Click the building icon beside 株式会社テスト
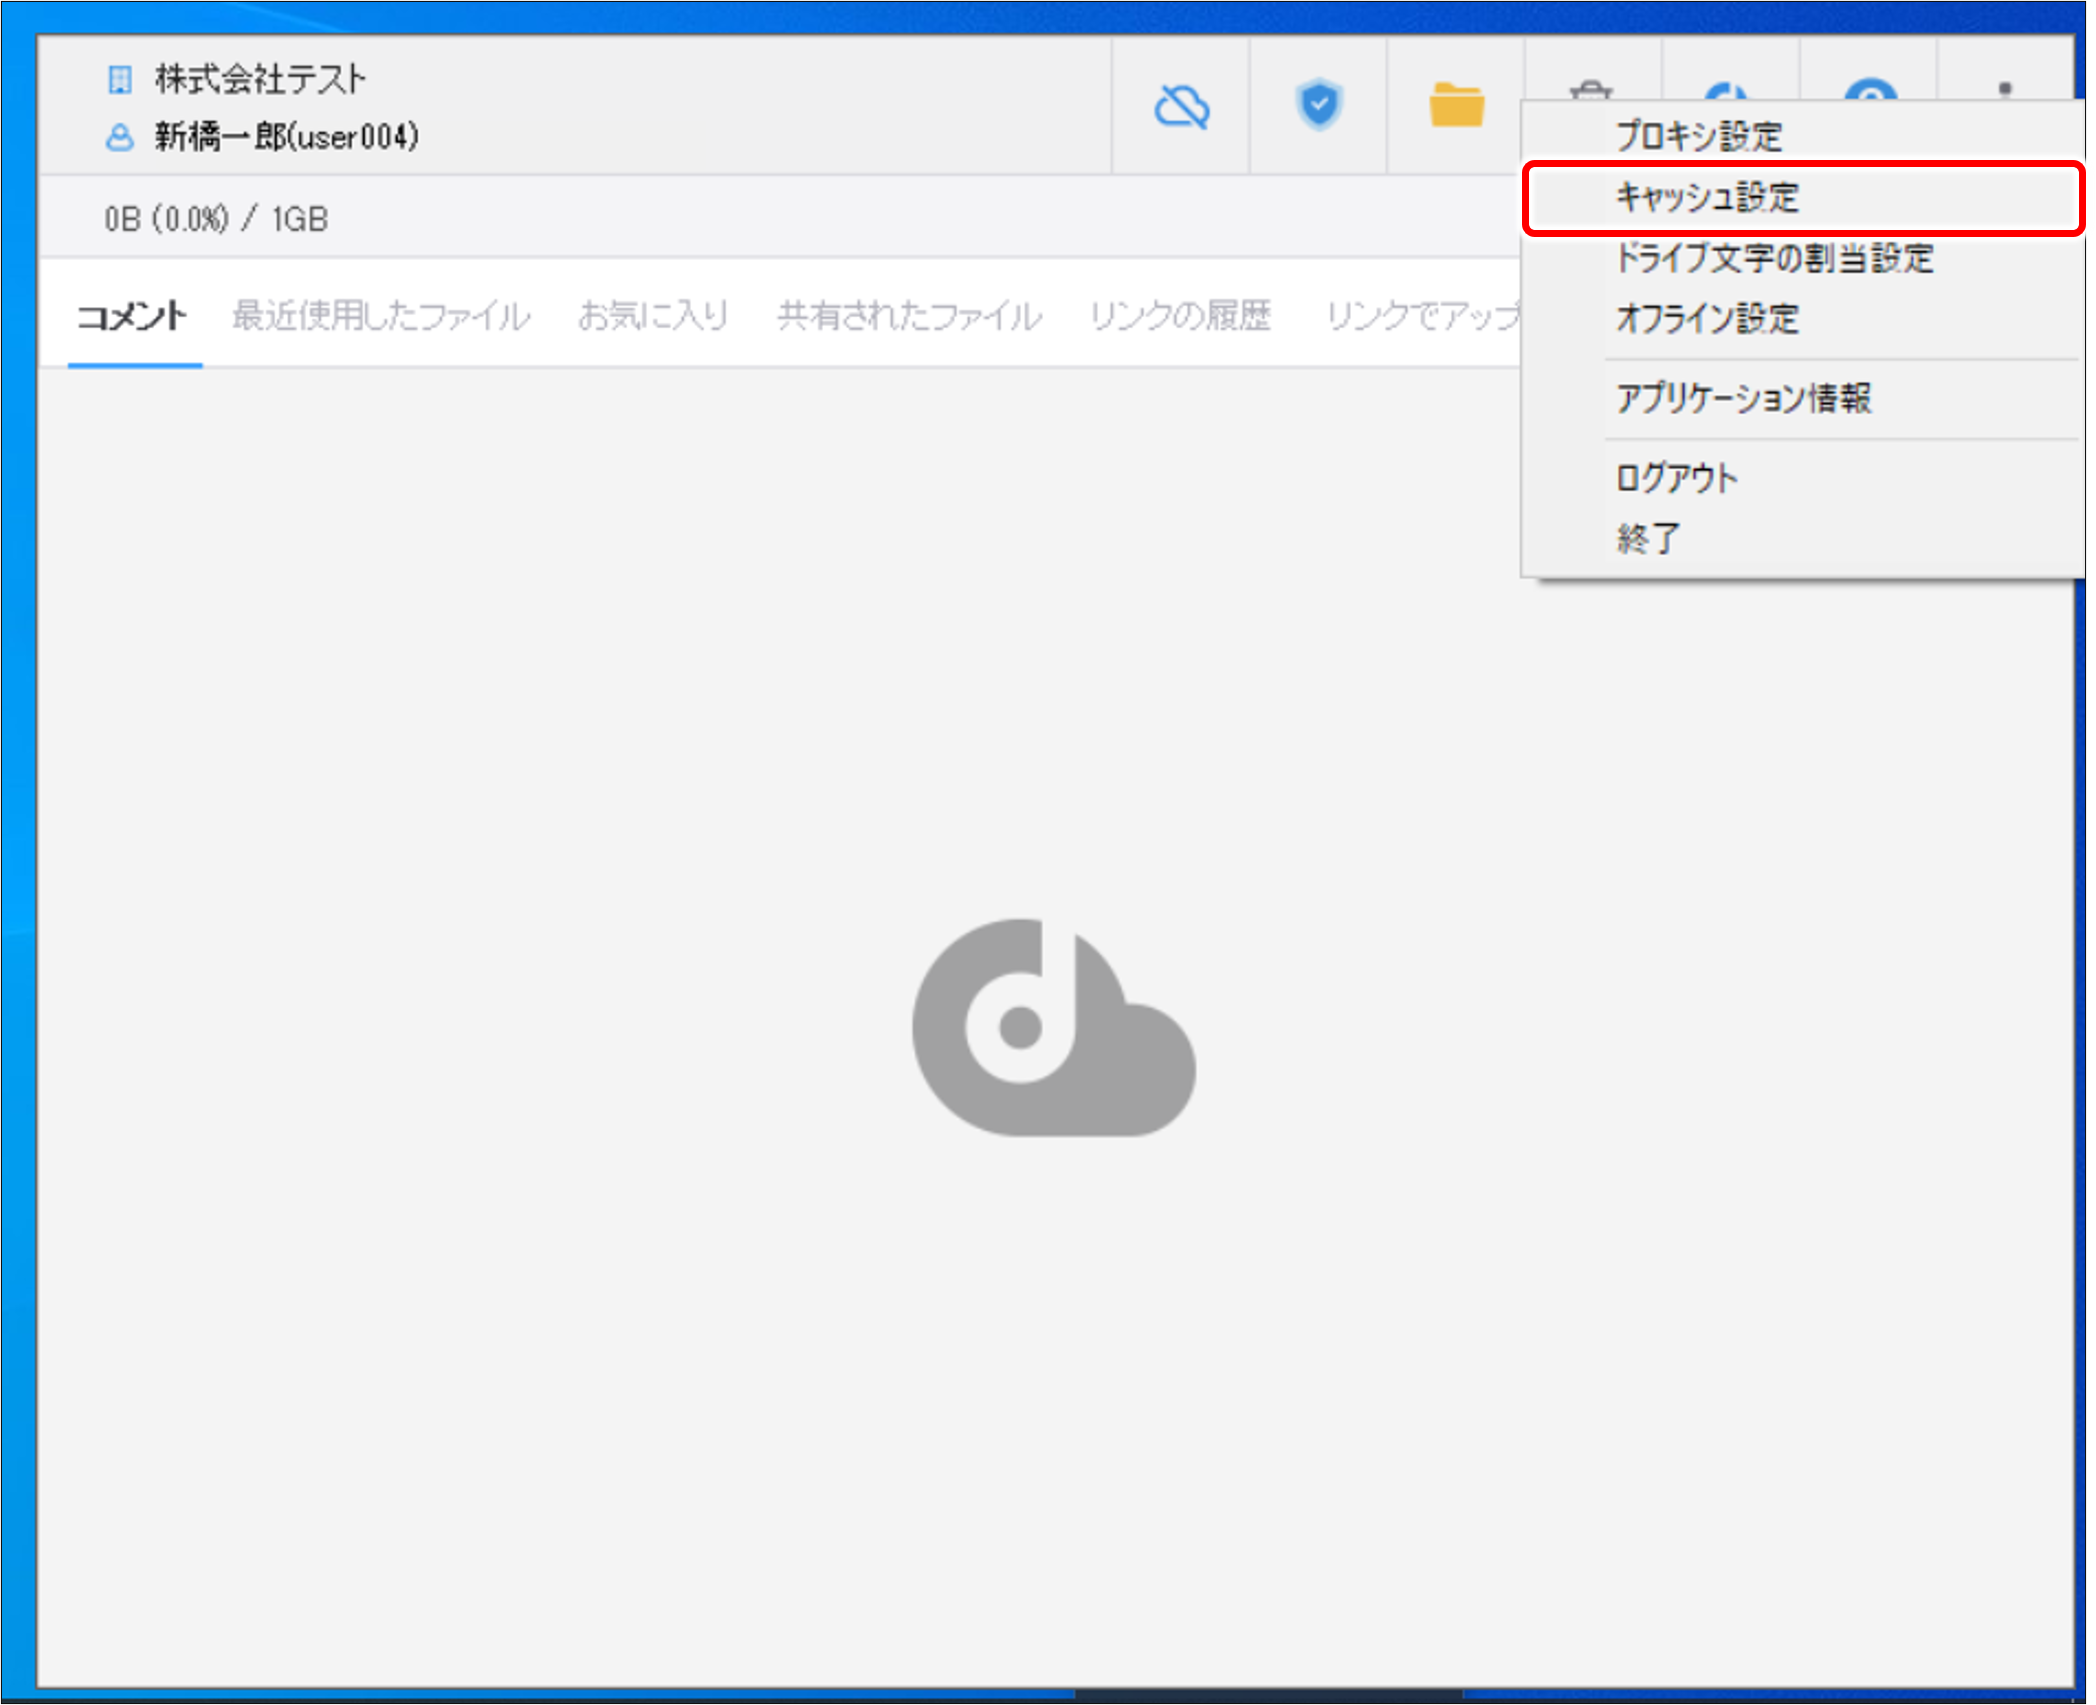The image size is (2096, 1705). pos(120,78)
